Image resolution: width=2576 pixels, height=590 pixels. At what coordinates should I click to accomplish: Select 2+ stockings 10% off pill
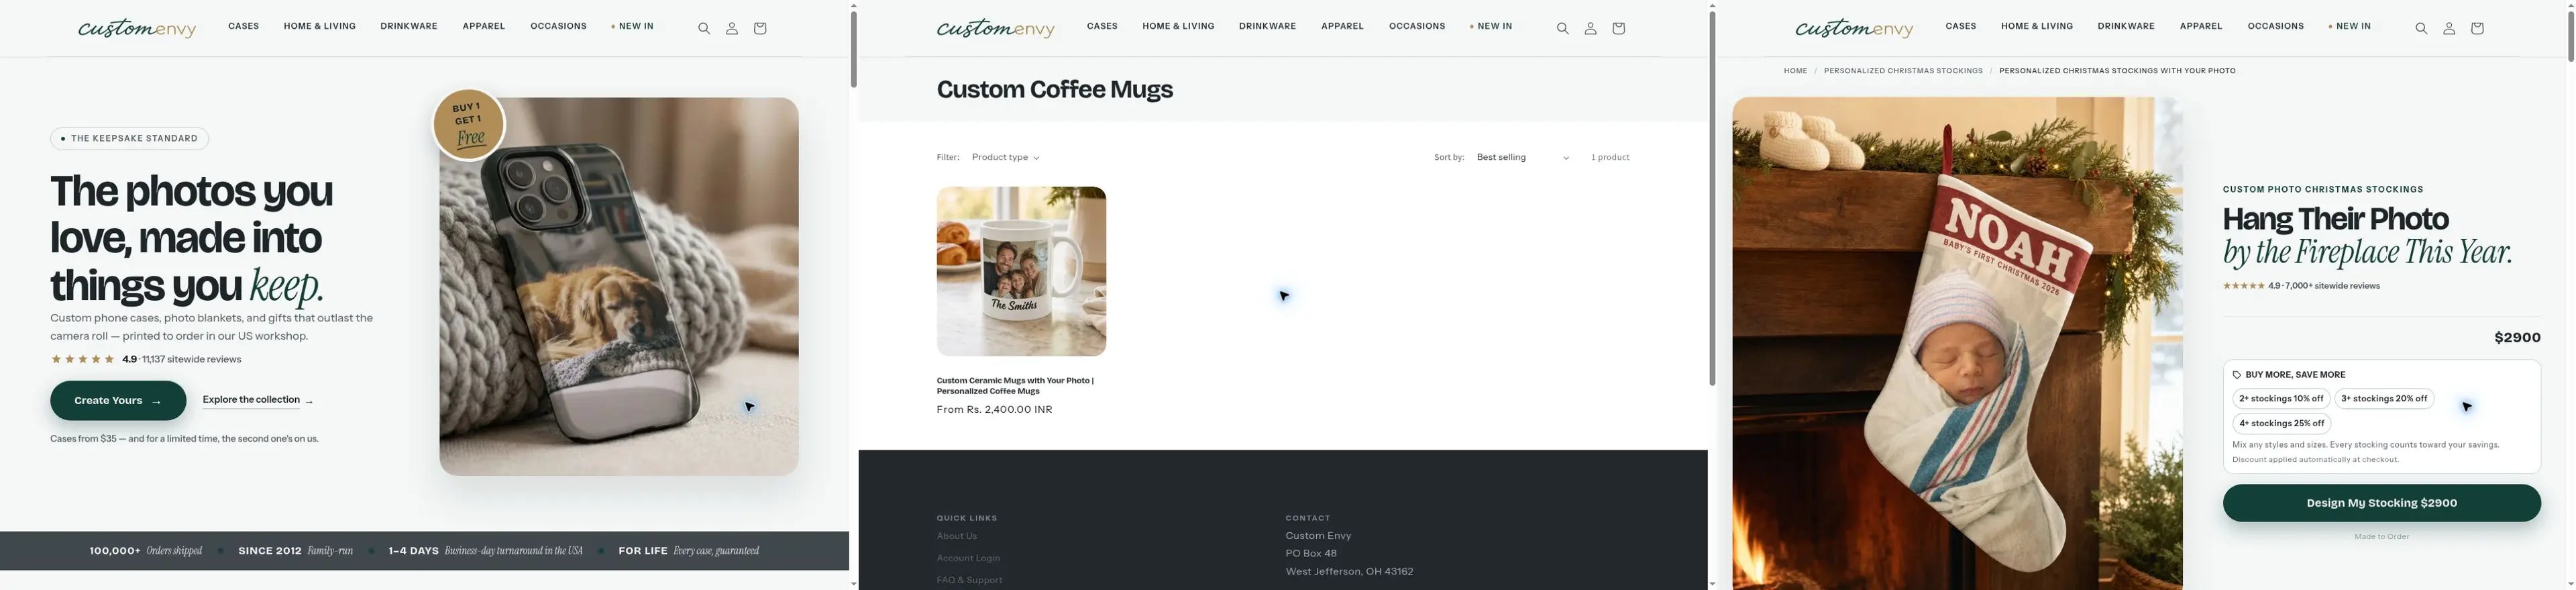(x=2281, y=399)
